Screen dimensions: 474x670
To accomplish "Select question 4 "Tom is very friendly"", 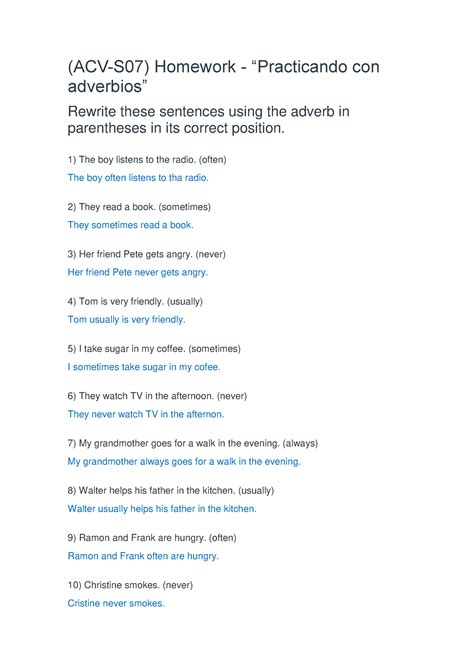I will tap(135, 302).
